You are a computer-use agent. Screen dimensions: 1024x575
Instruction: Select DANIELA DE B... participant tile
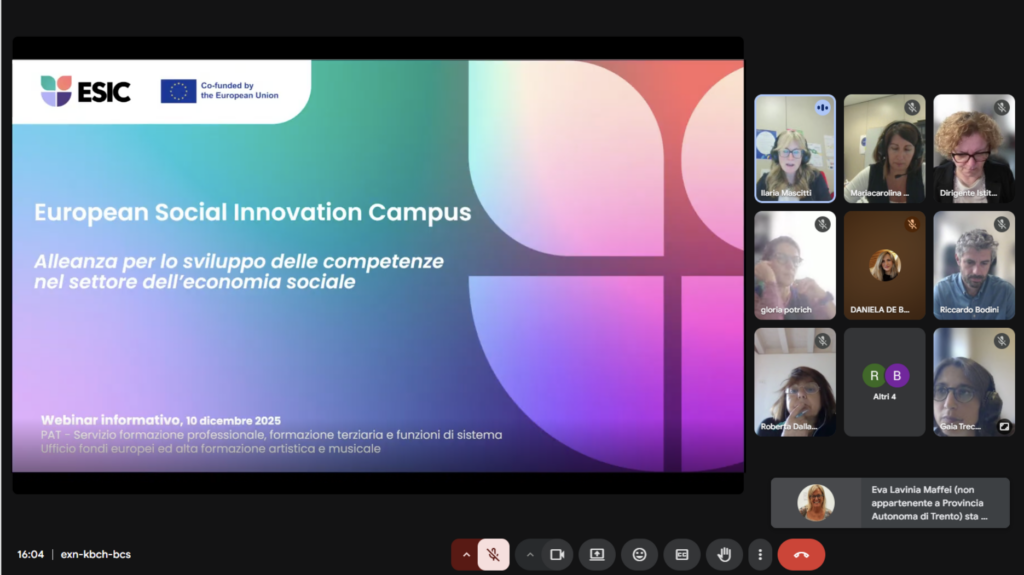point(884,265)
